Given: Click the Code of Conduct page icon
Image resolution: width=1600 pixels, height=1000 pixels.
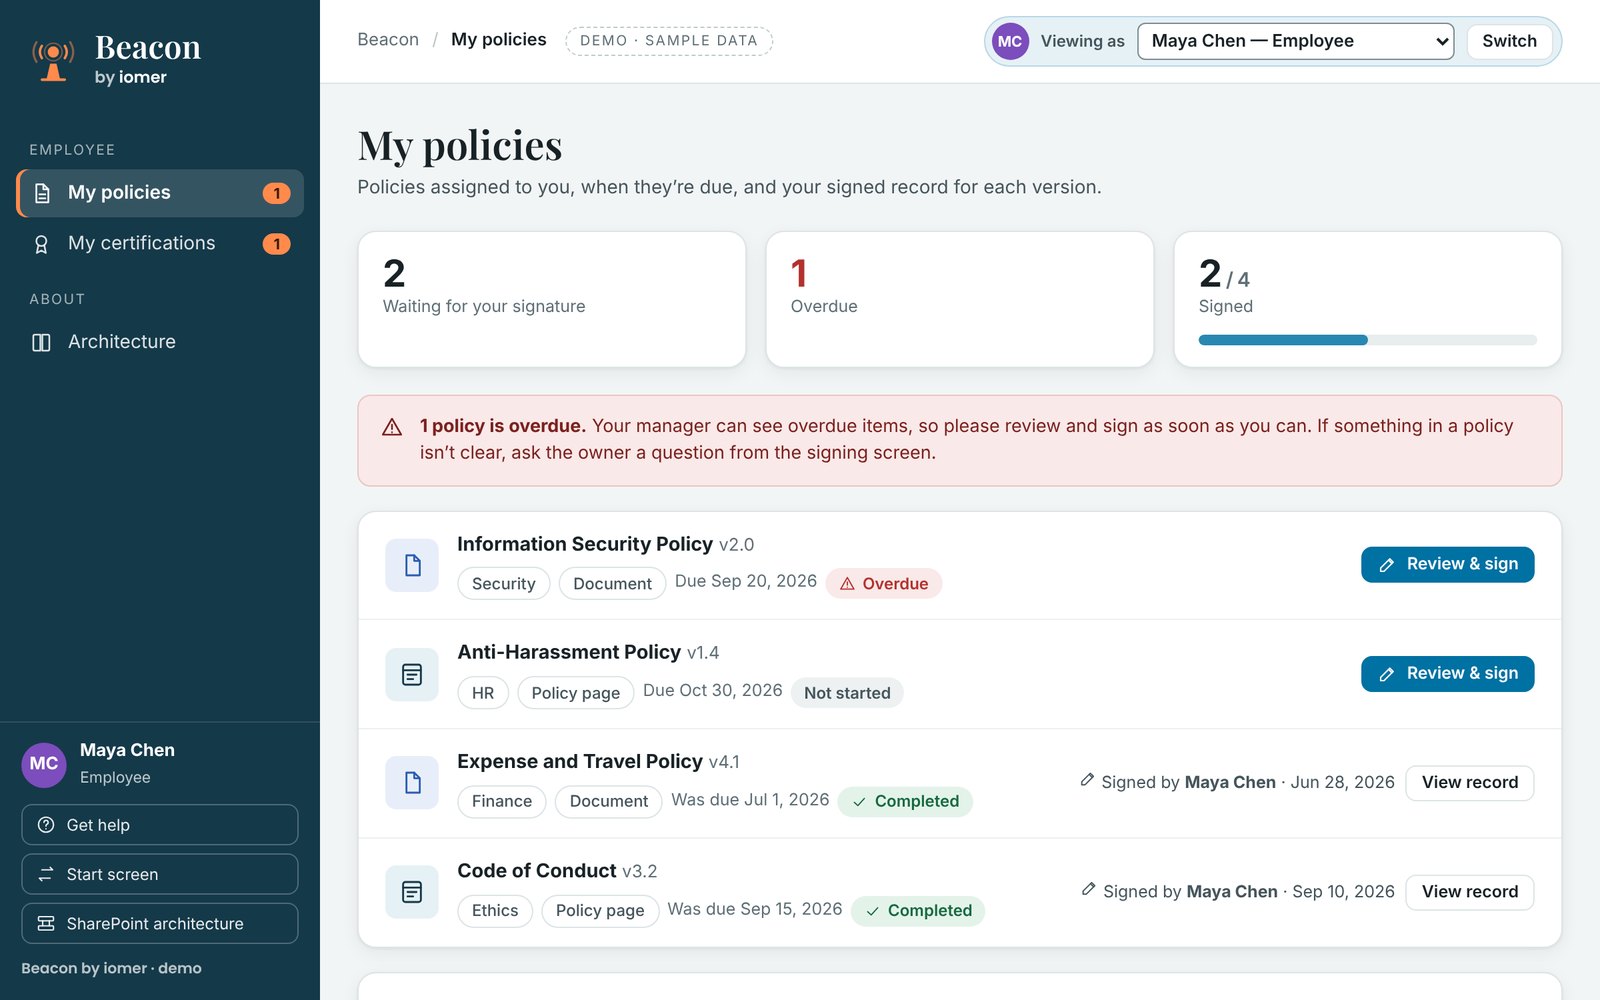Looking at the screenshot, I should (412, 891).
